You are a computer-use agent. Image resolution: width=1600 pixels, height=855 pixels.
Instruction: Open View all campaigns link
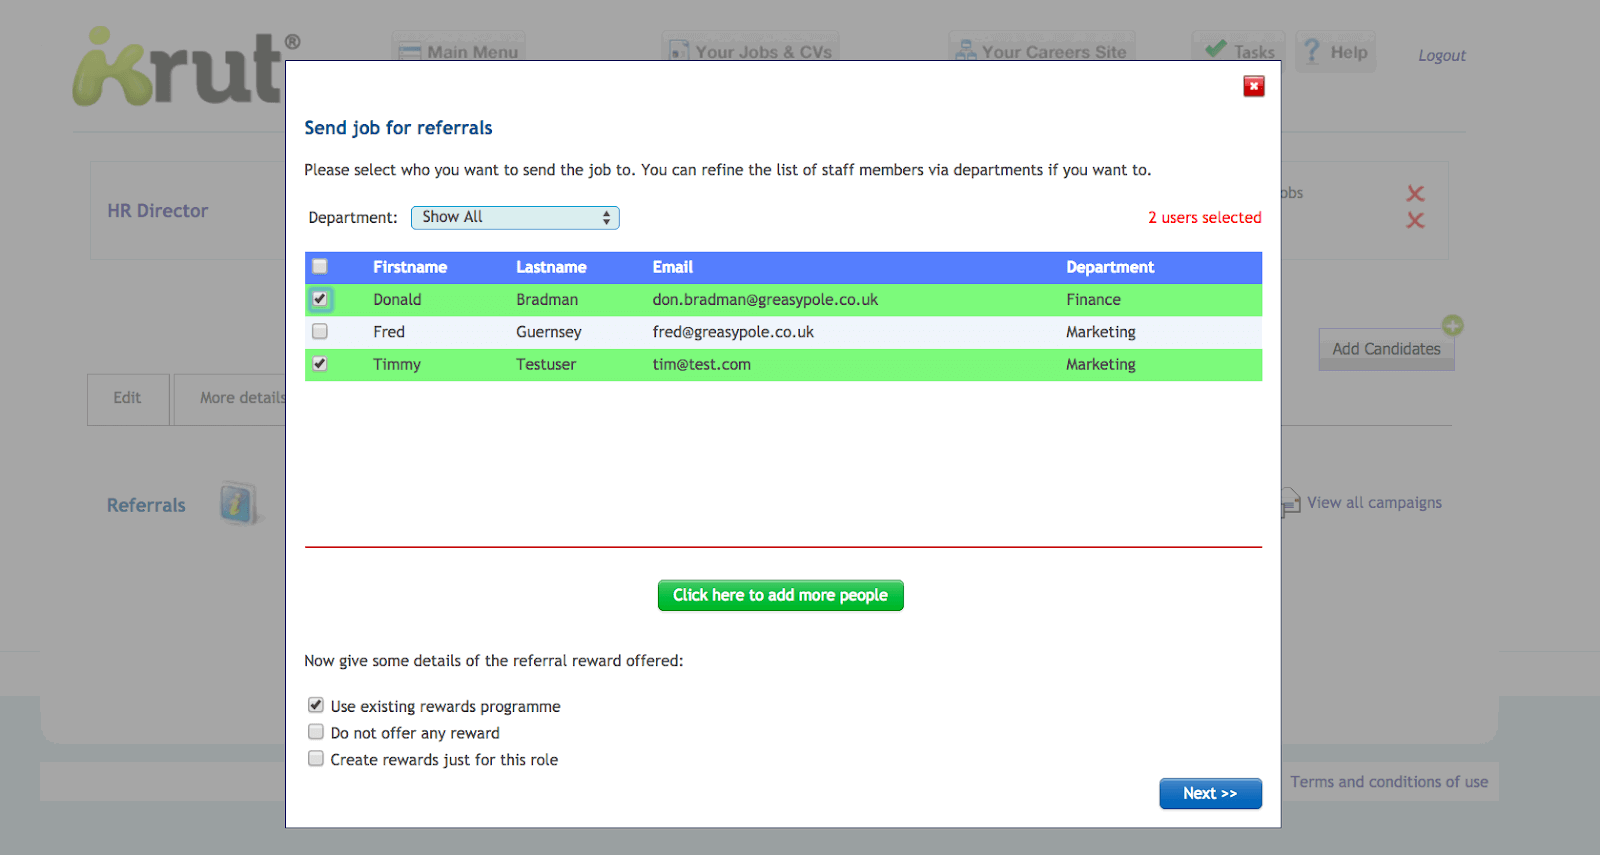pyautogui.click(x=1374, y=502)
